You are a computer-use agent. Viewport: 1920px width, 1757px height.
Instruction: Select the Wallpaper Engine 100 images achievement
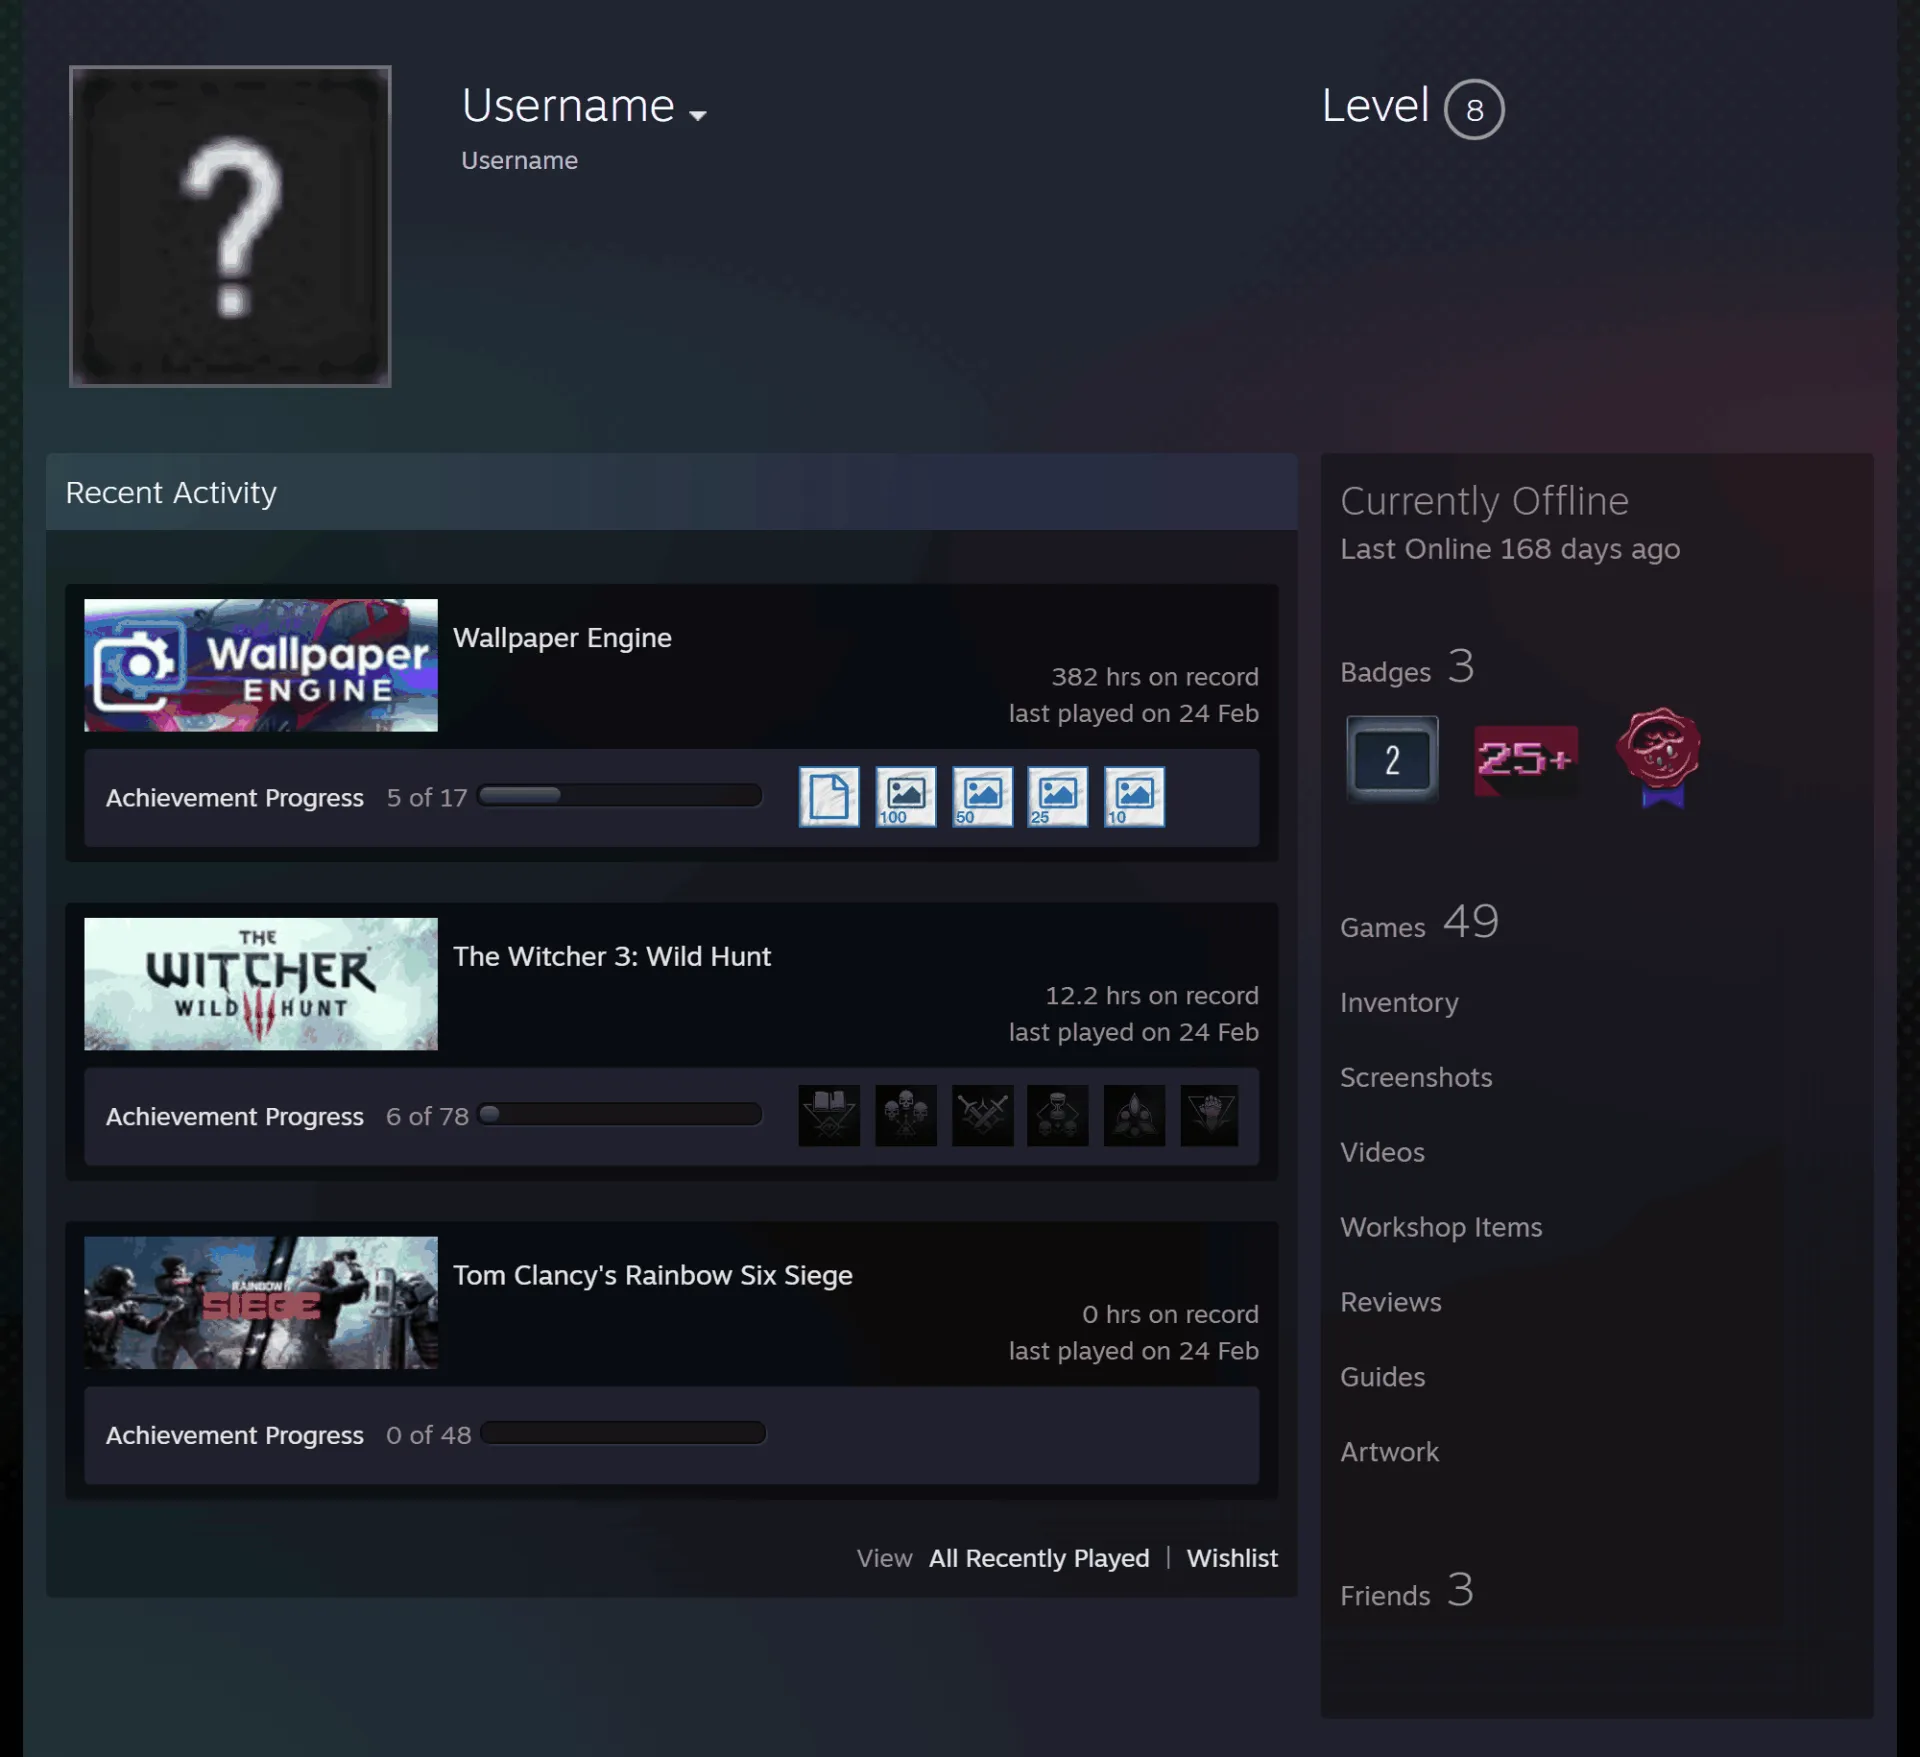[x=906, y=797]
